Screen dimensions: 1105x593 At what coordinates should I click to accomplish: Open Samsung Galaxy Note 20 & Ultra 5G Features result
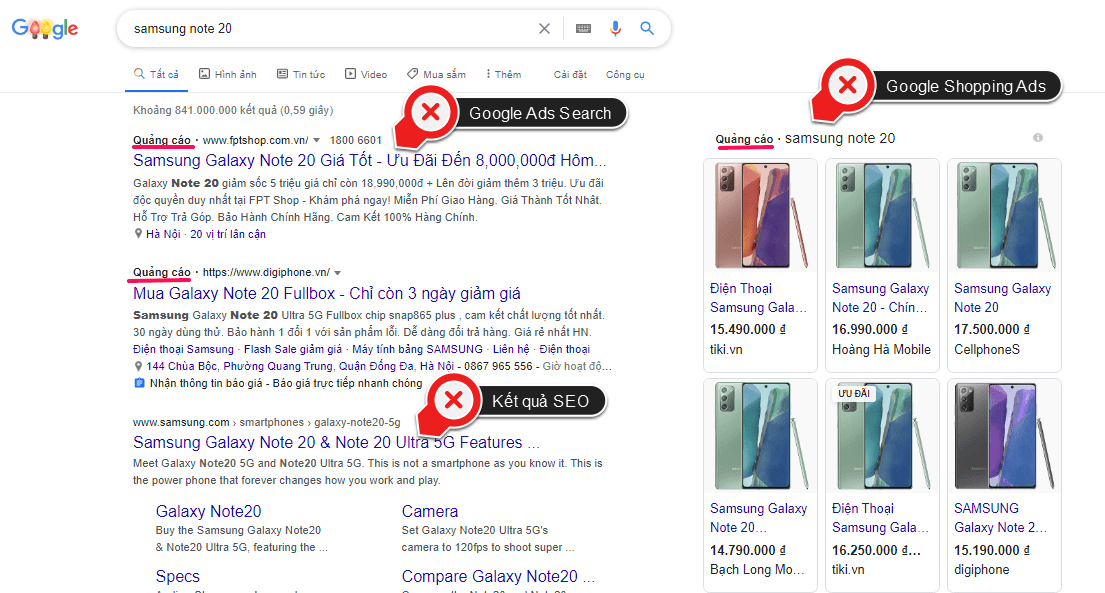point(336,443)
